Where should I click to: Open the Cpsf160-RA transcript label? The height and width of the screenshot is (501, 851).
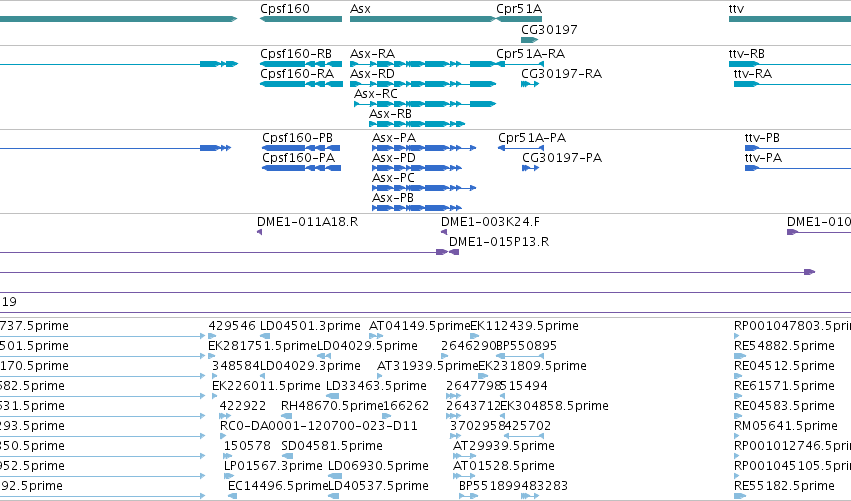click(297, 74)
